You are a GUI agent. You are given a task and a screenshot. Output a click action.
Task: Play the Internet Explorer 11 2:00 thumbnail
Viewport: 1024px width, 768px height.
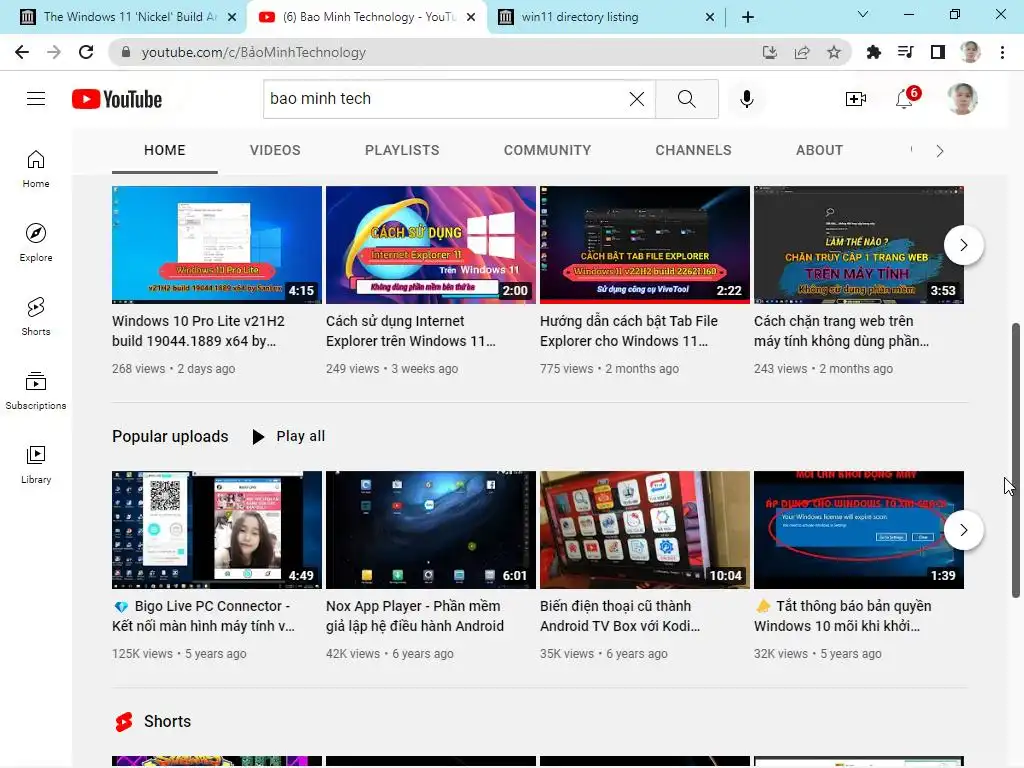[431, 245]
